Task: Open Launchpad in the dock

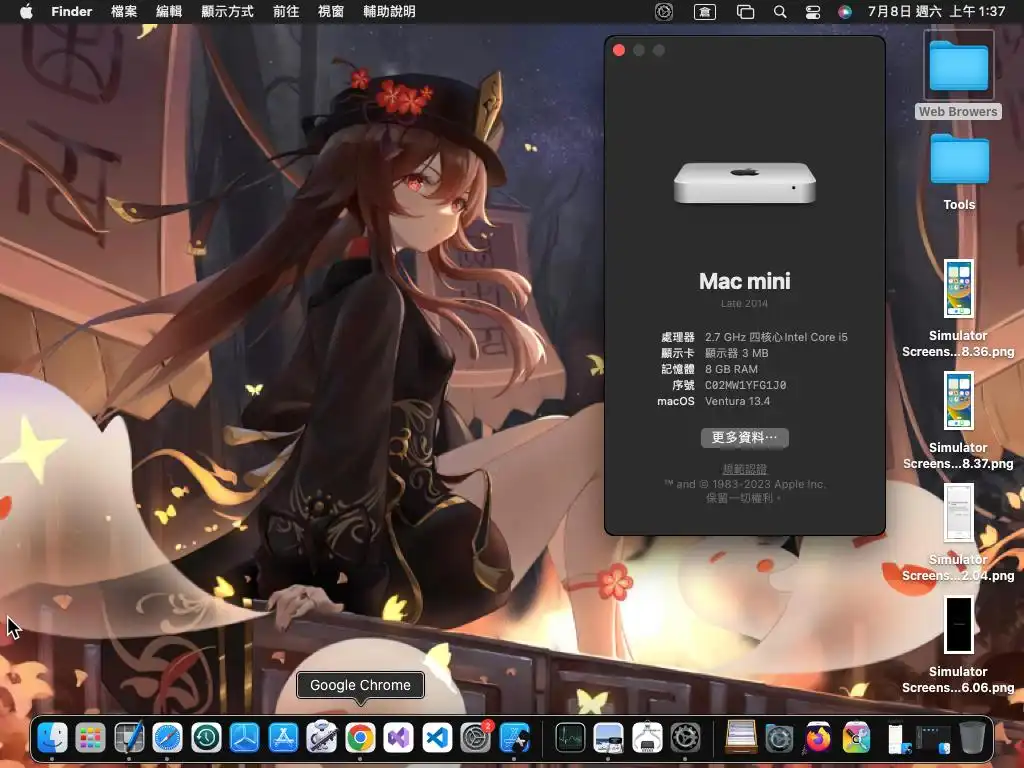Action: pos(90,738)
